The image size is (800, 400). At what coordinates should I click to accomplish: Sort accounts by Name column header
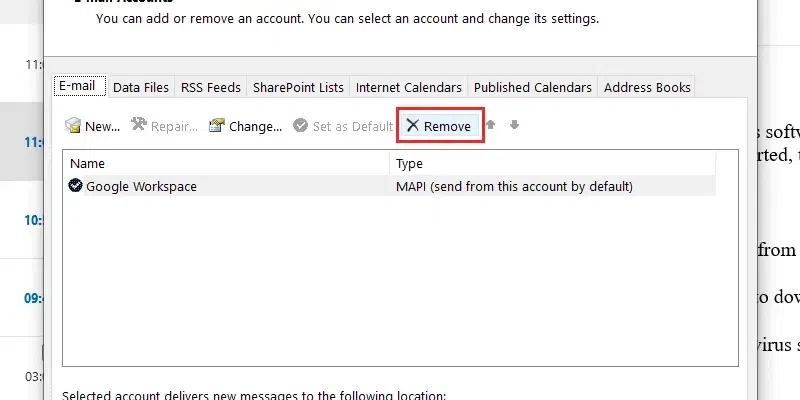pos(226,163)
